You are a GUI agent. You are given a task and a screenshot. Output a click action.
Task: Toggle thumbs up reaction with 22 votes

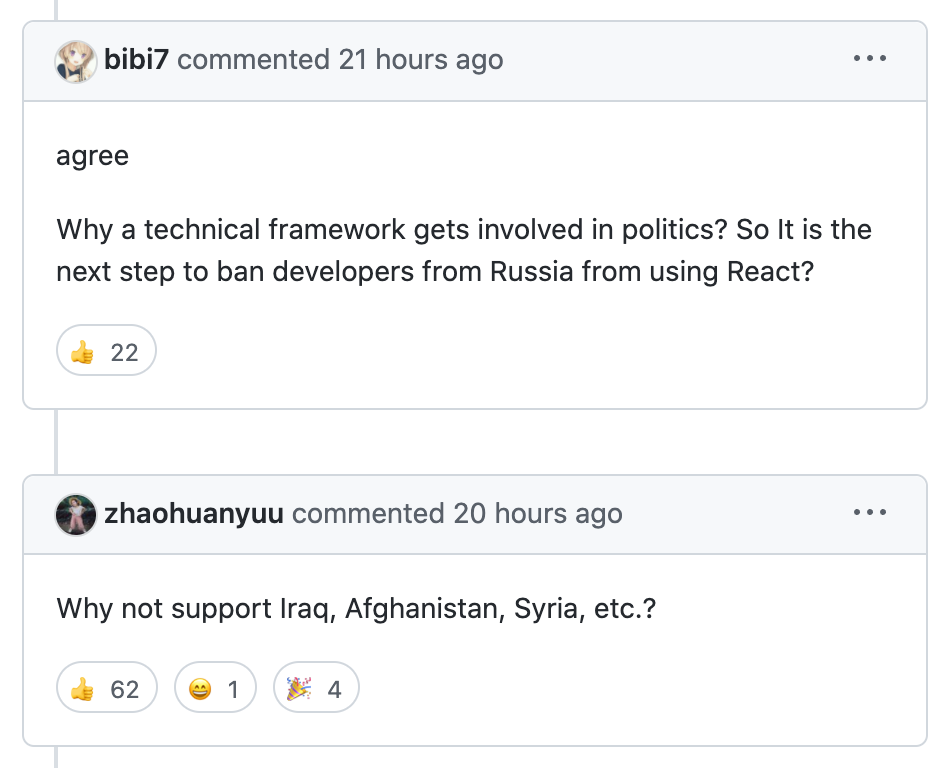pyautogui.click(x=106, y=350)
